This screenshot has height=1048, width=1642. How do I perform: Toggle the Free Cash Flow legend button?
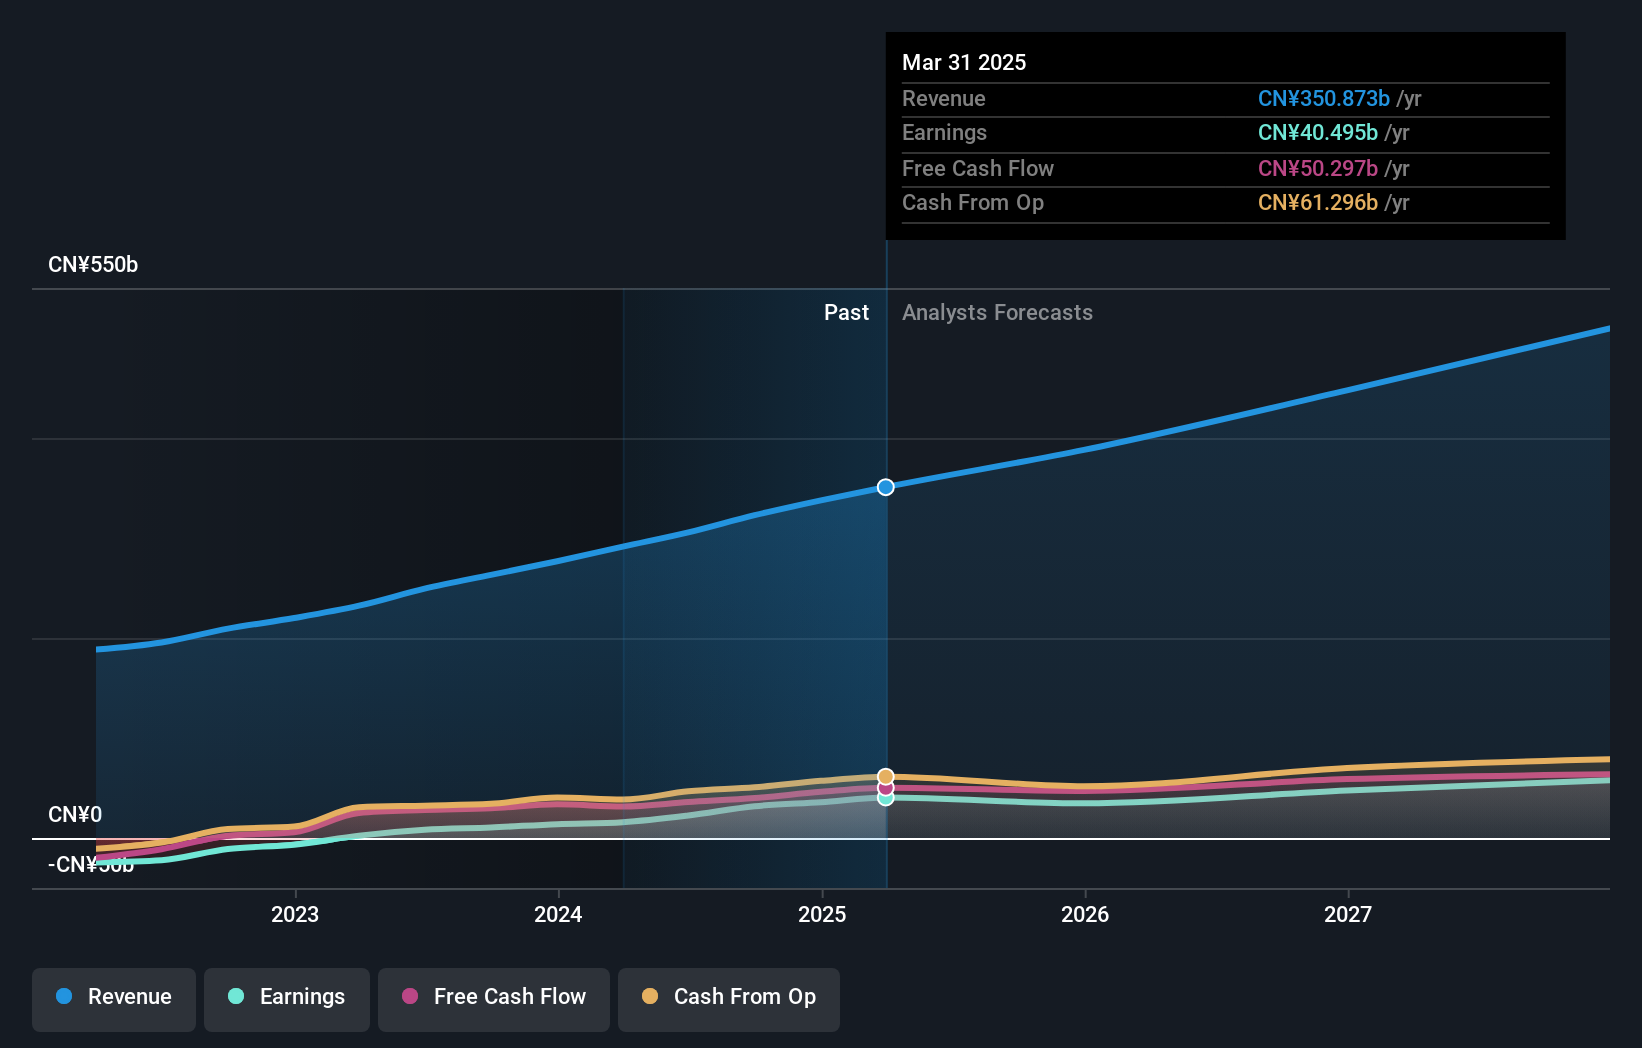(x=494, y=999)
